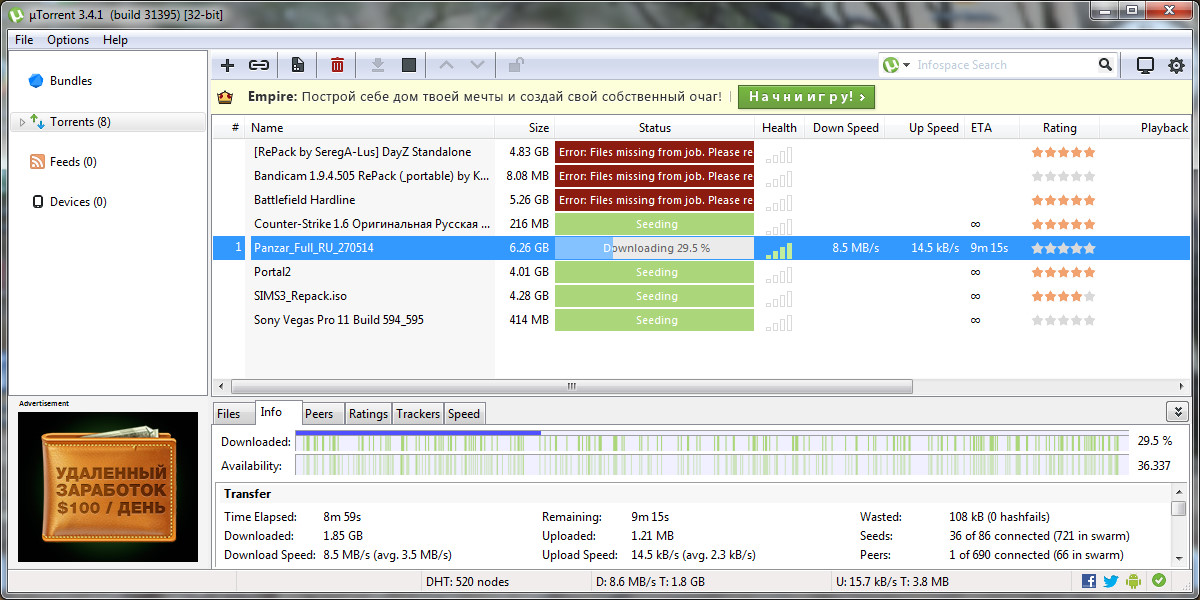1200x600 pixels.
Task: Switch to the Speed tab
Action: tap(464, 414)
